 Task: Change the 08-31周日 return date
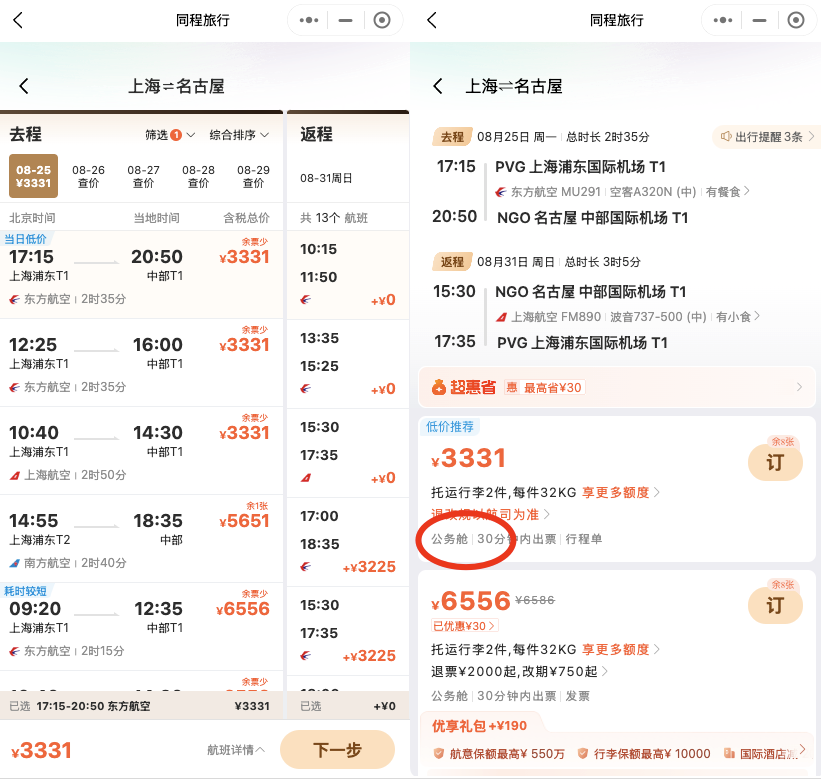[326, 179]
